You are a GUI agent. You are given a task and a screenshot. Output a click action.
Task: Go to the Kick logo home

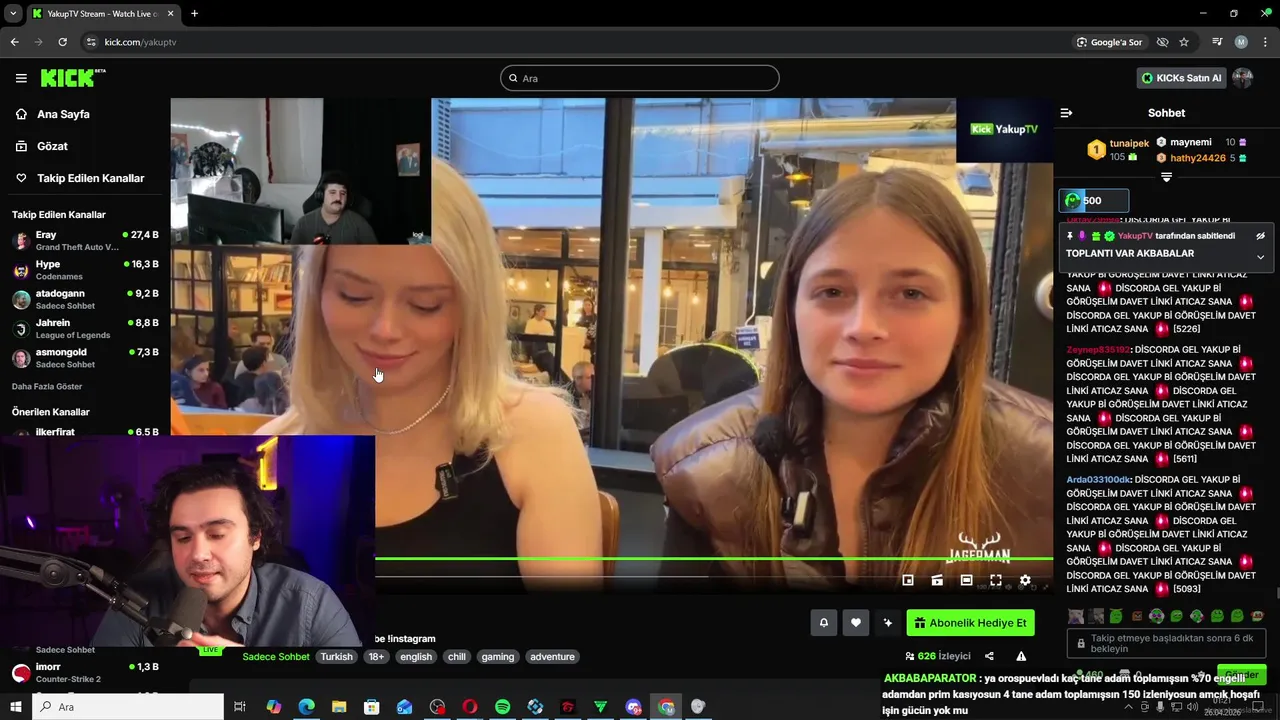(x=72, y=78)
